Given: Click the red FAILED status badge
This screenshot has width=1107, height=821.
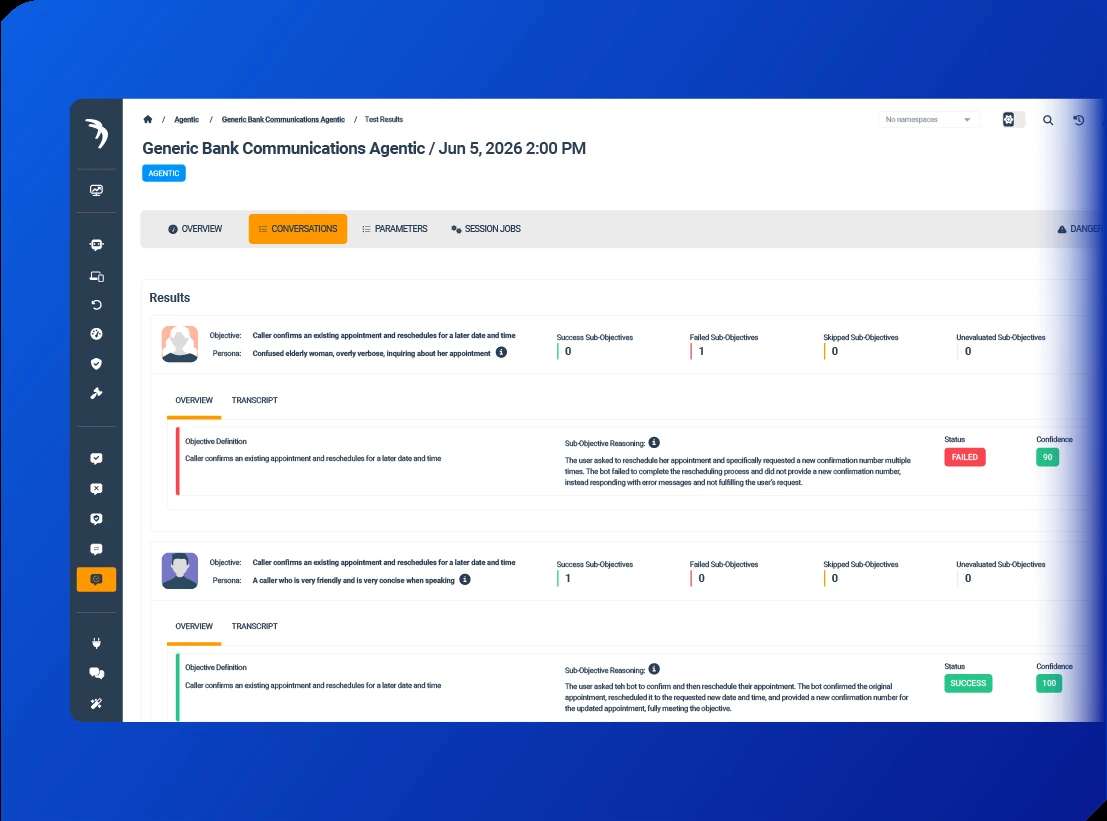Looking at the screenshot, I should 964,457.
